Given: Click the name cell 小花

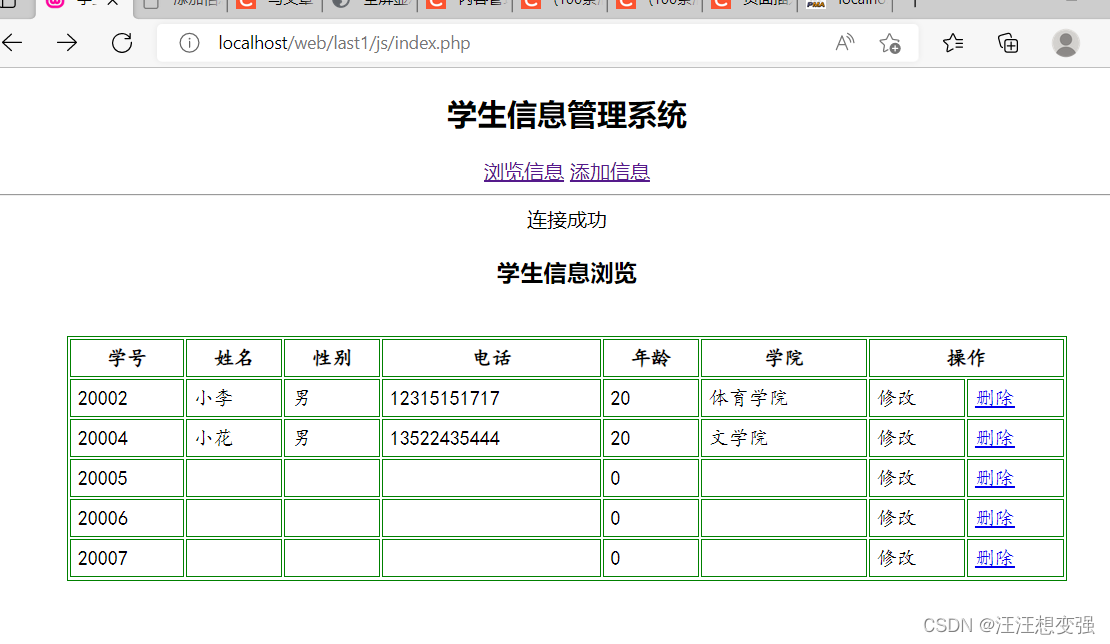Looking at the screenshot, I should click(234, 439).
